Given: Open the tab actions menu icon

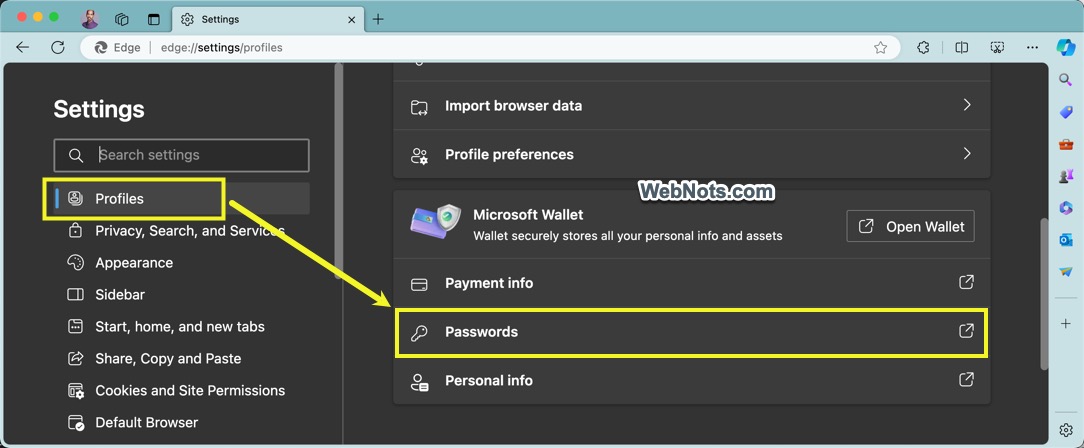Looking at the screenshot, I should [153, 19].
